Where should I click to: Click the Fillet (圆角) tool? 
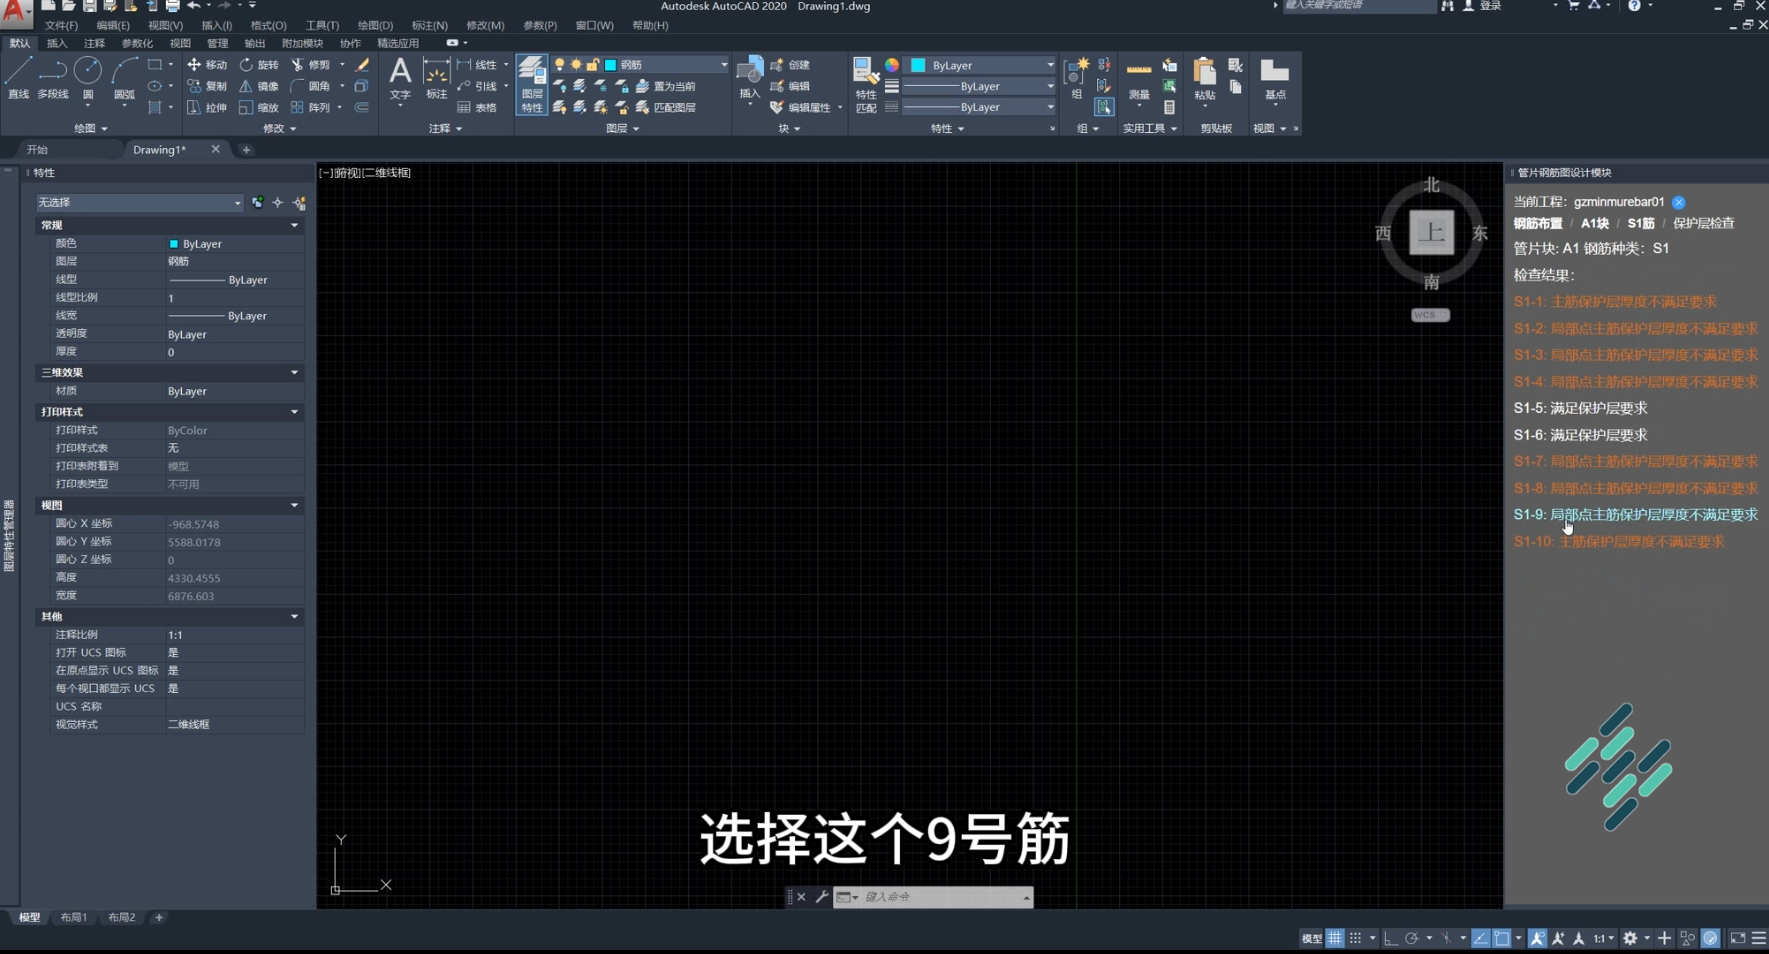point(310,86)
